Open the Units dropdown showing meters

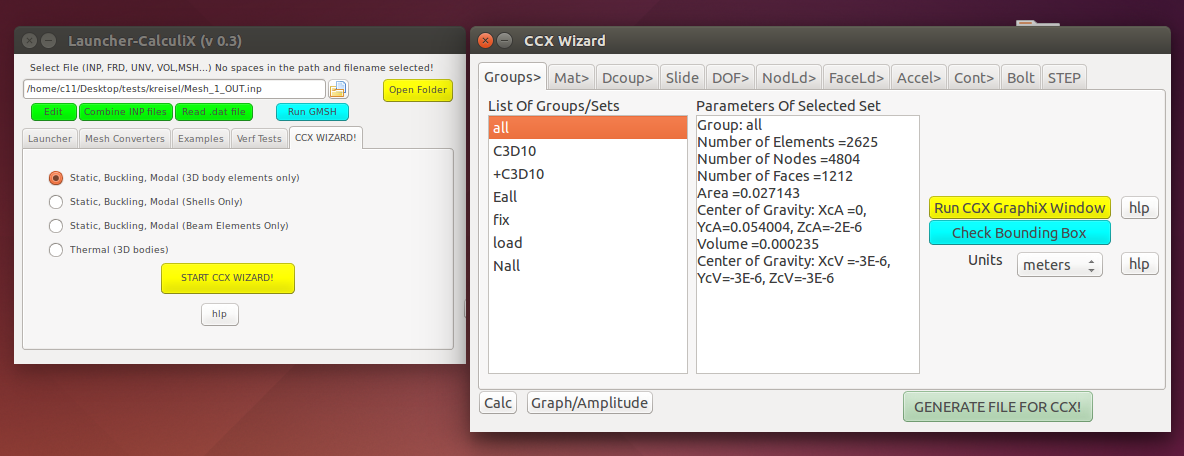1059,264
